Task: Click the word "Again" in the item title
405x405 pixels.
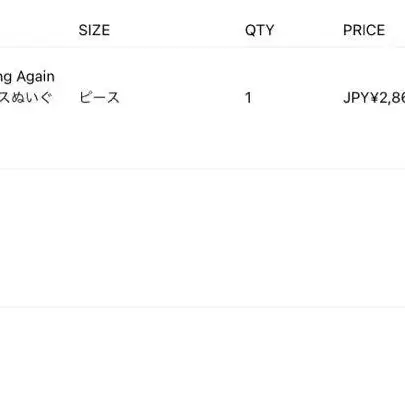Action: (x=36, y=77)
